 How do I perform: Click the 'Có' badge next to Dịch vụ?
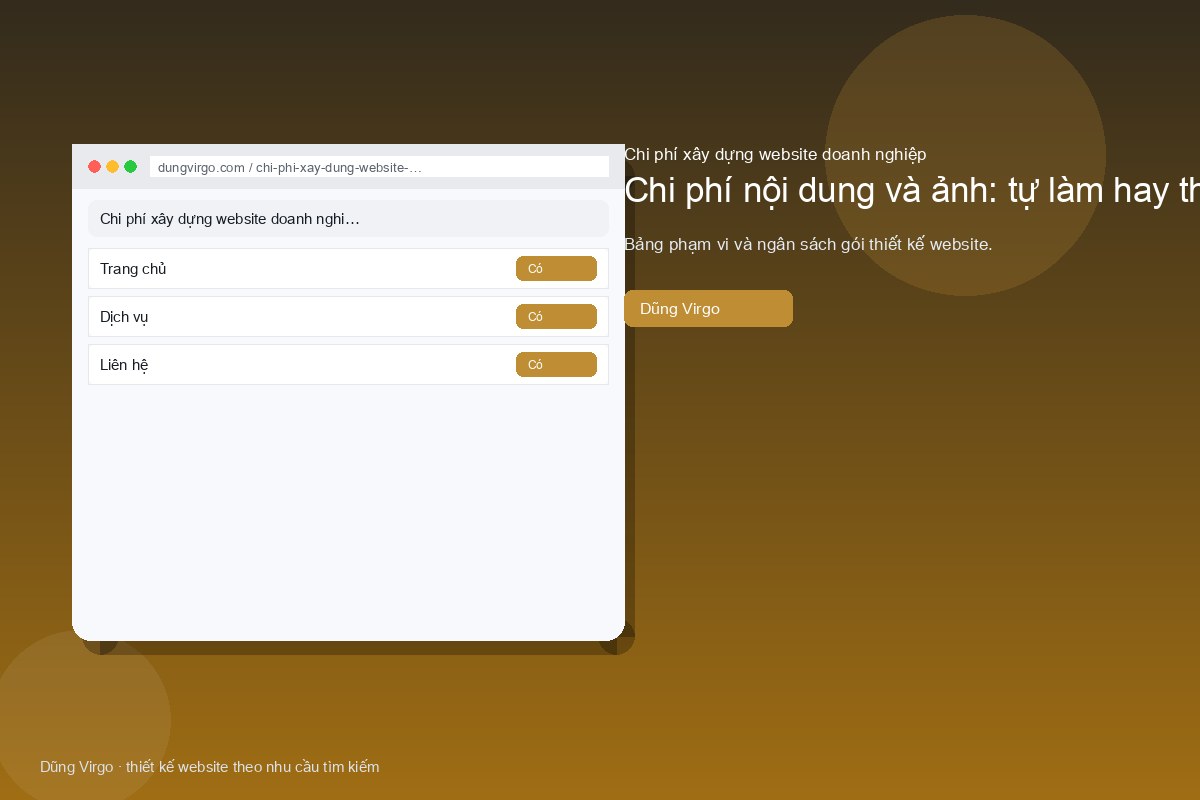point(556,317)
